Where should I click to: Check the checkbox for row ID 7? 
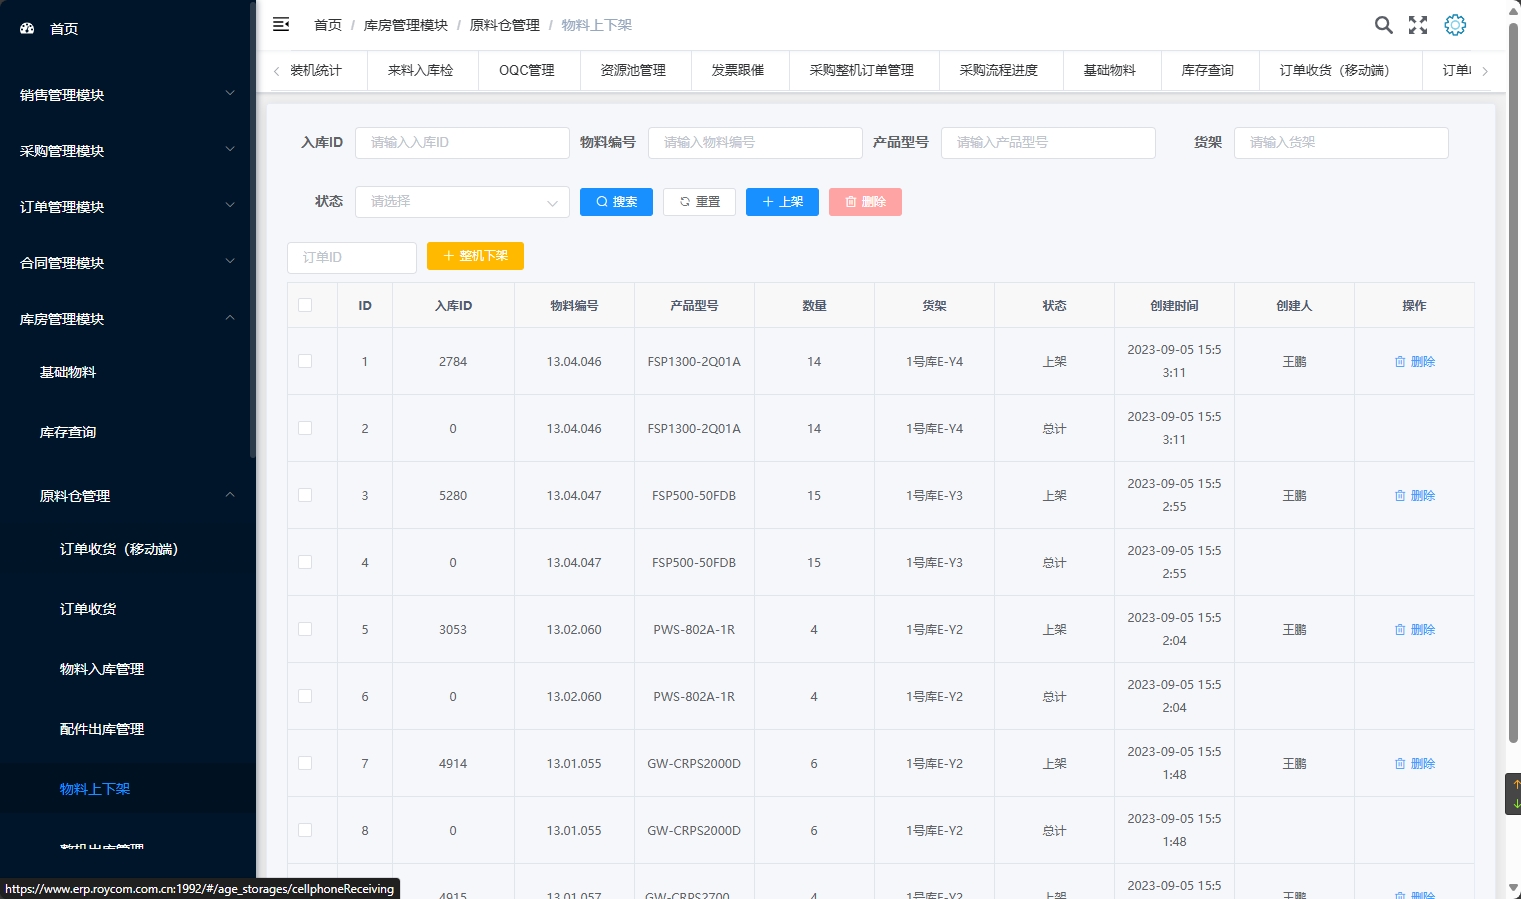pos(305,763)
